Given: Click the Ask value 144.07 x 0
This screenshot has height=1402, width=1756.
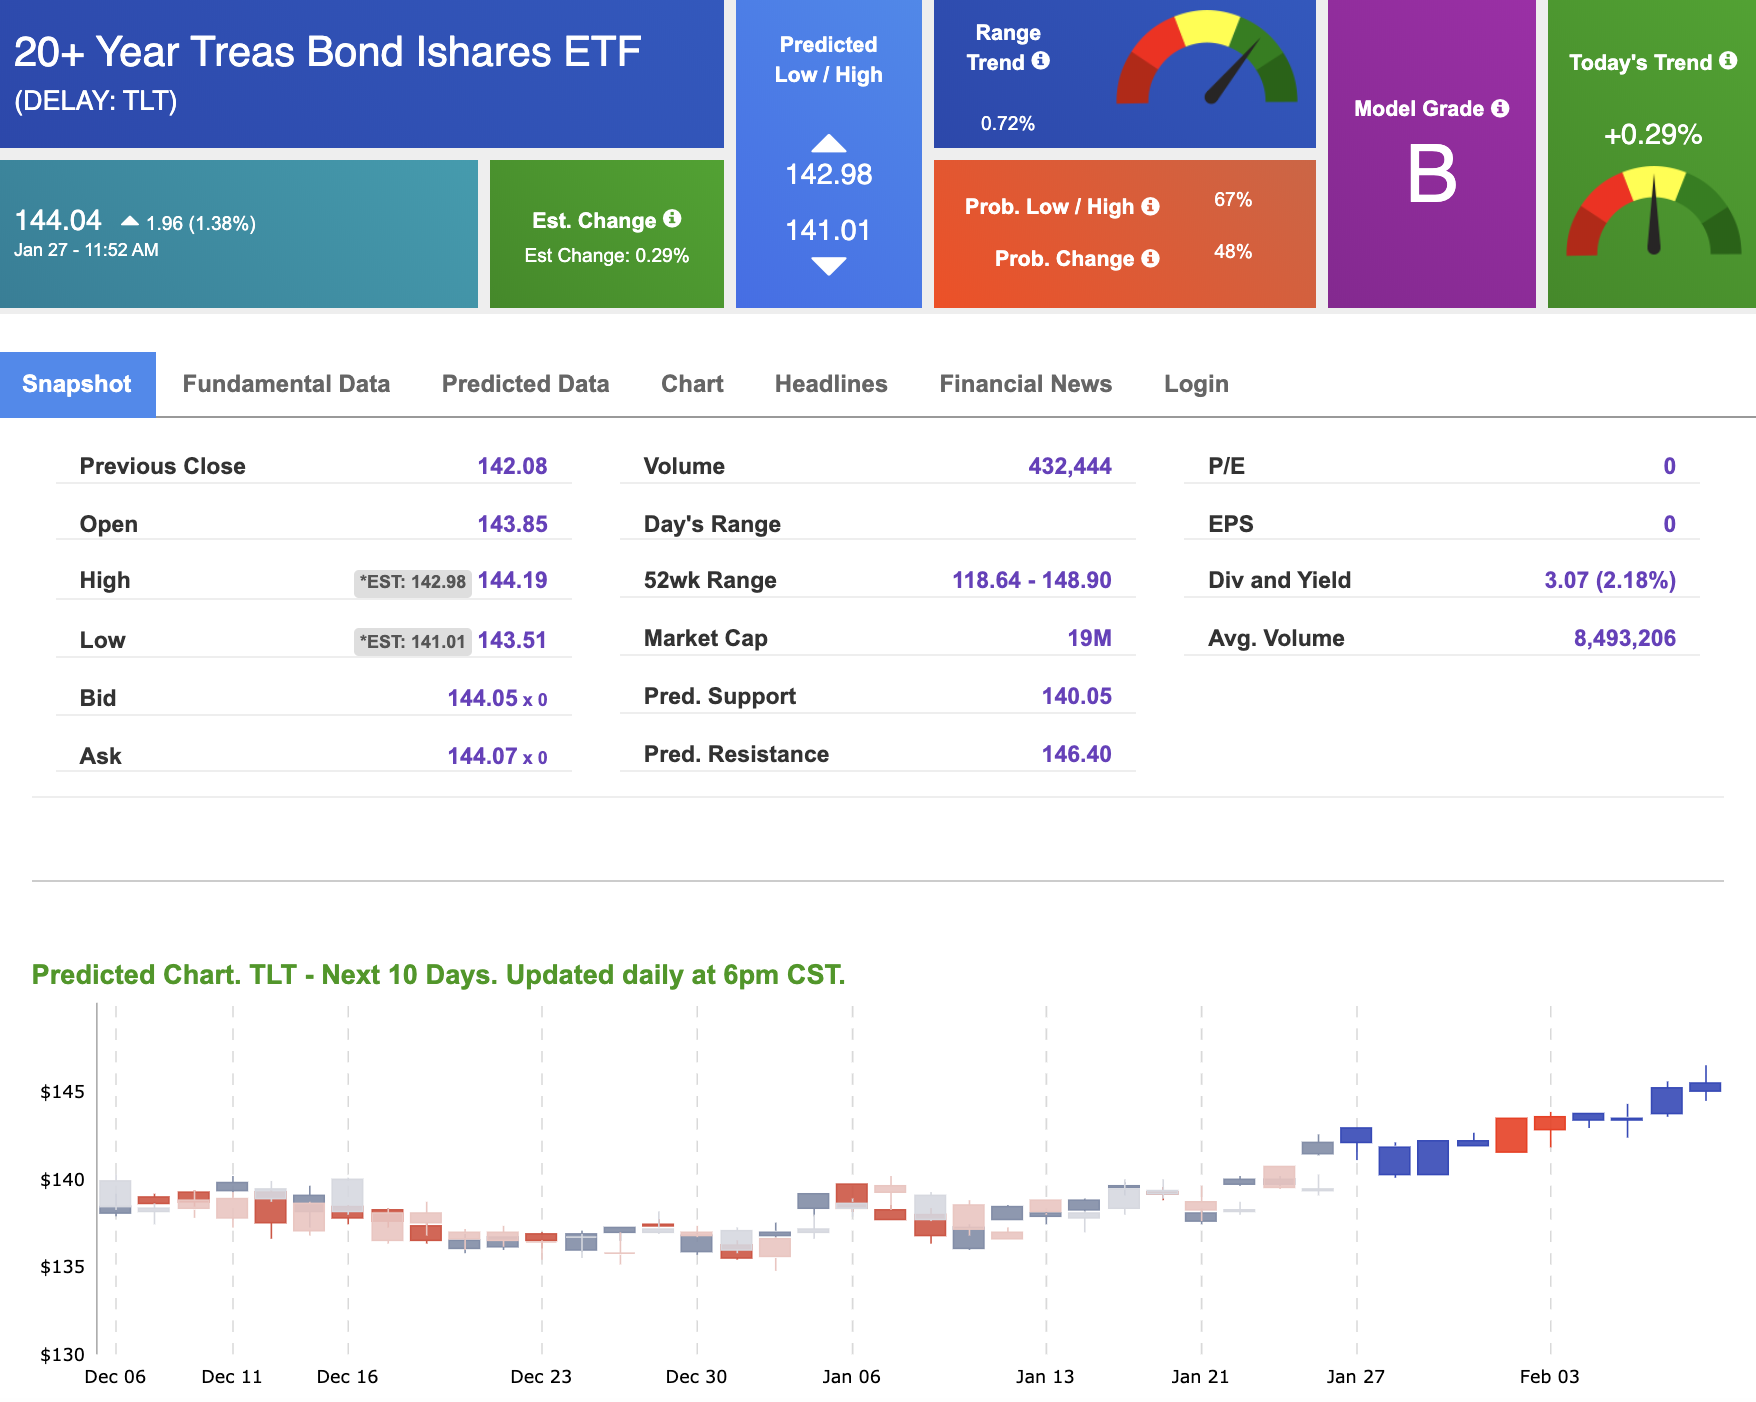Looking at the screenshot, I should click(497, 756).
